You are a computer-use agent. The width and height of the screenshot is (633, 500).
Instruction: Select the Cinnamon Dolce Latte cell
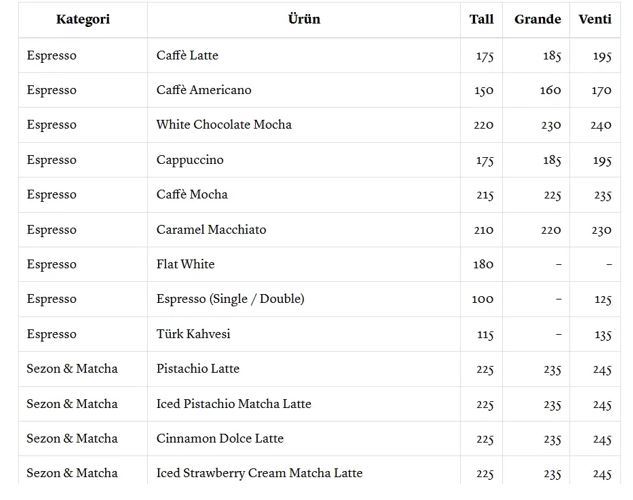[x=220, y=439]
